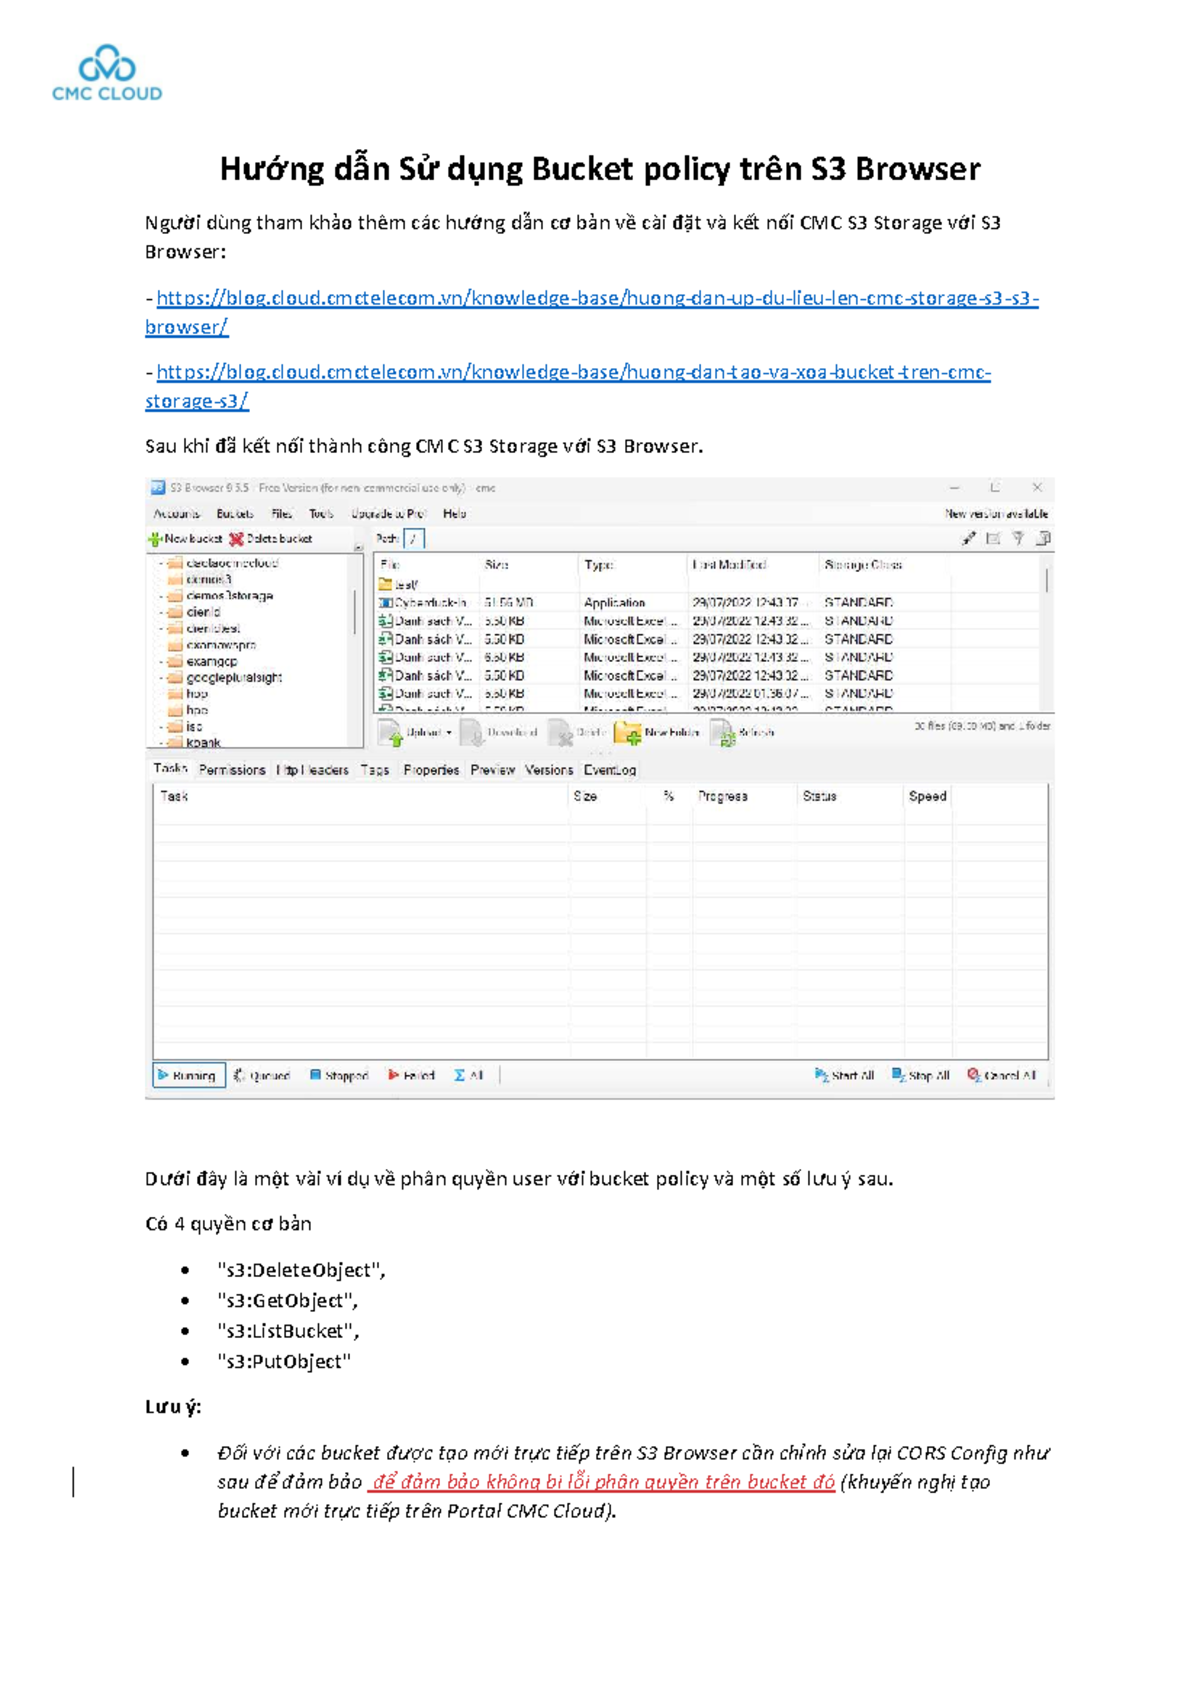Image resolution: width=1200 pixels, height=1696 pixels.
Task: Switch to the Permissions tab
Action: coord(232,770)
